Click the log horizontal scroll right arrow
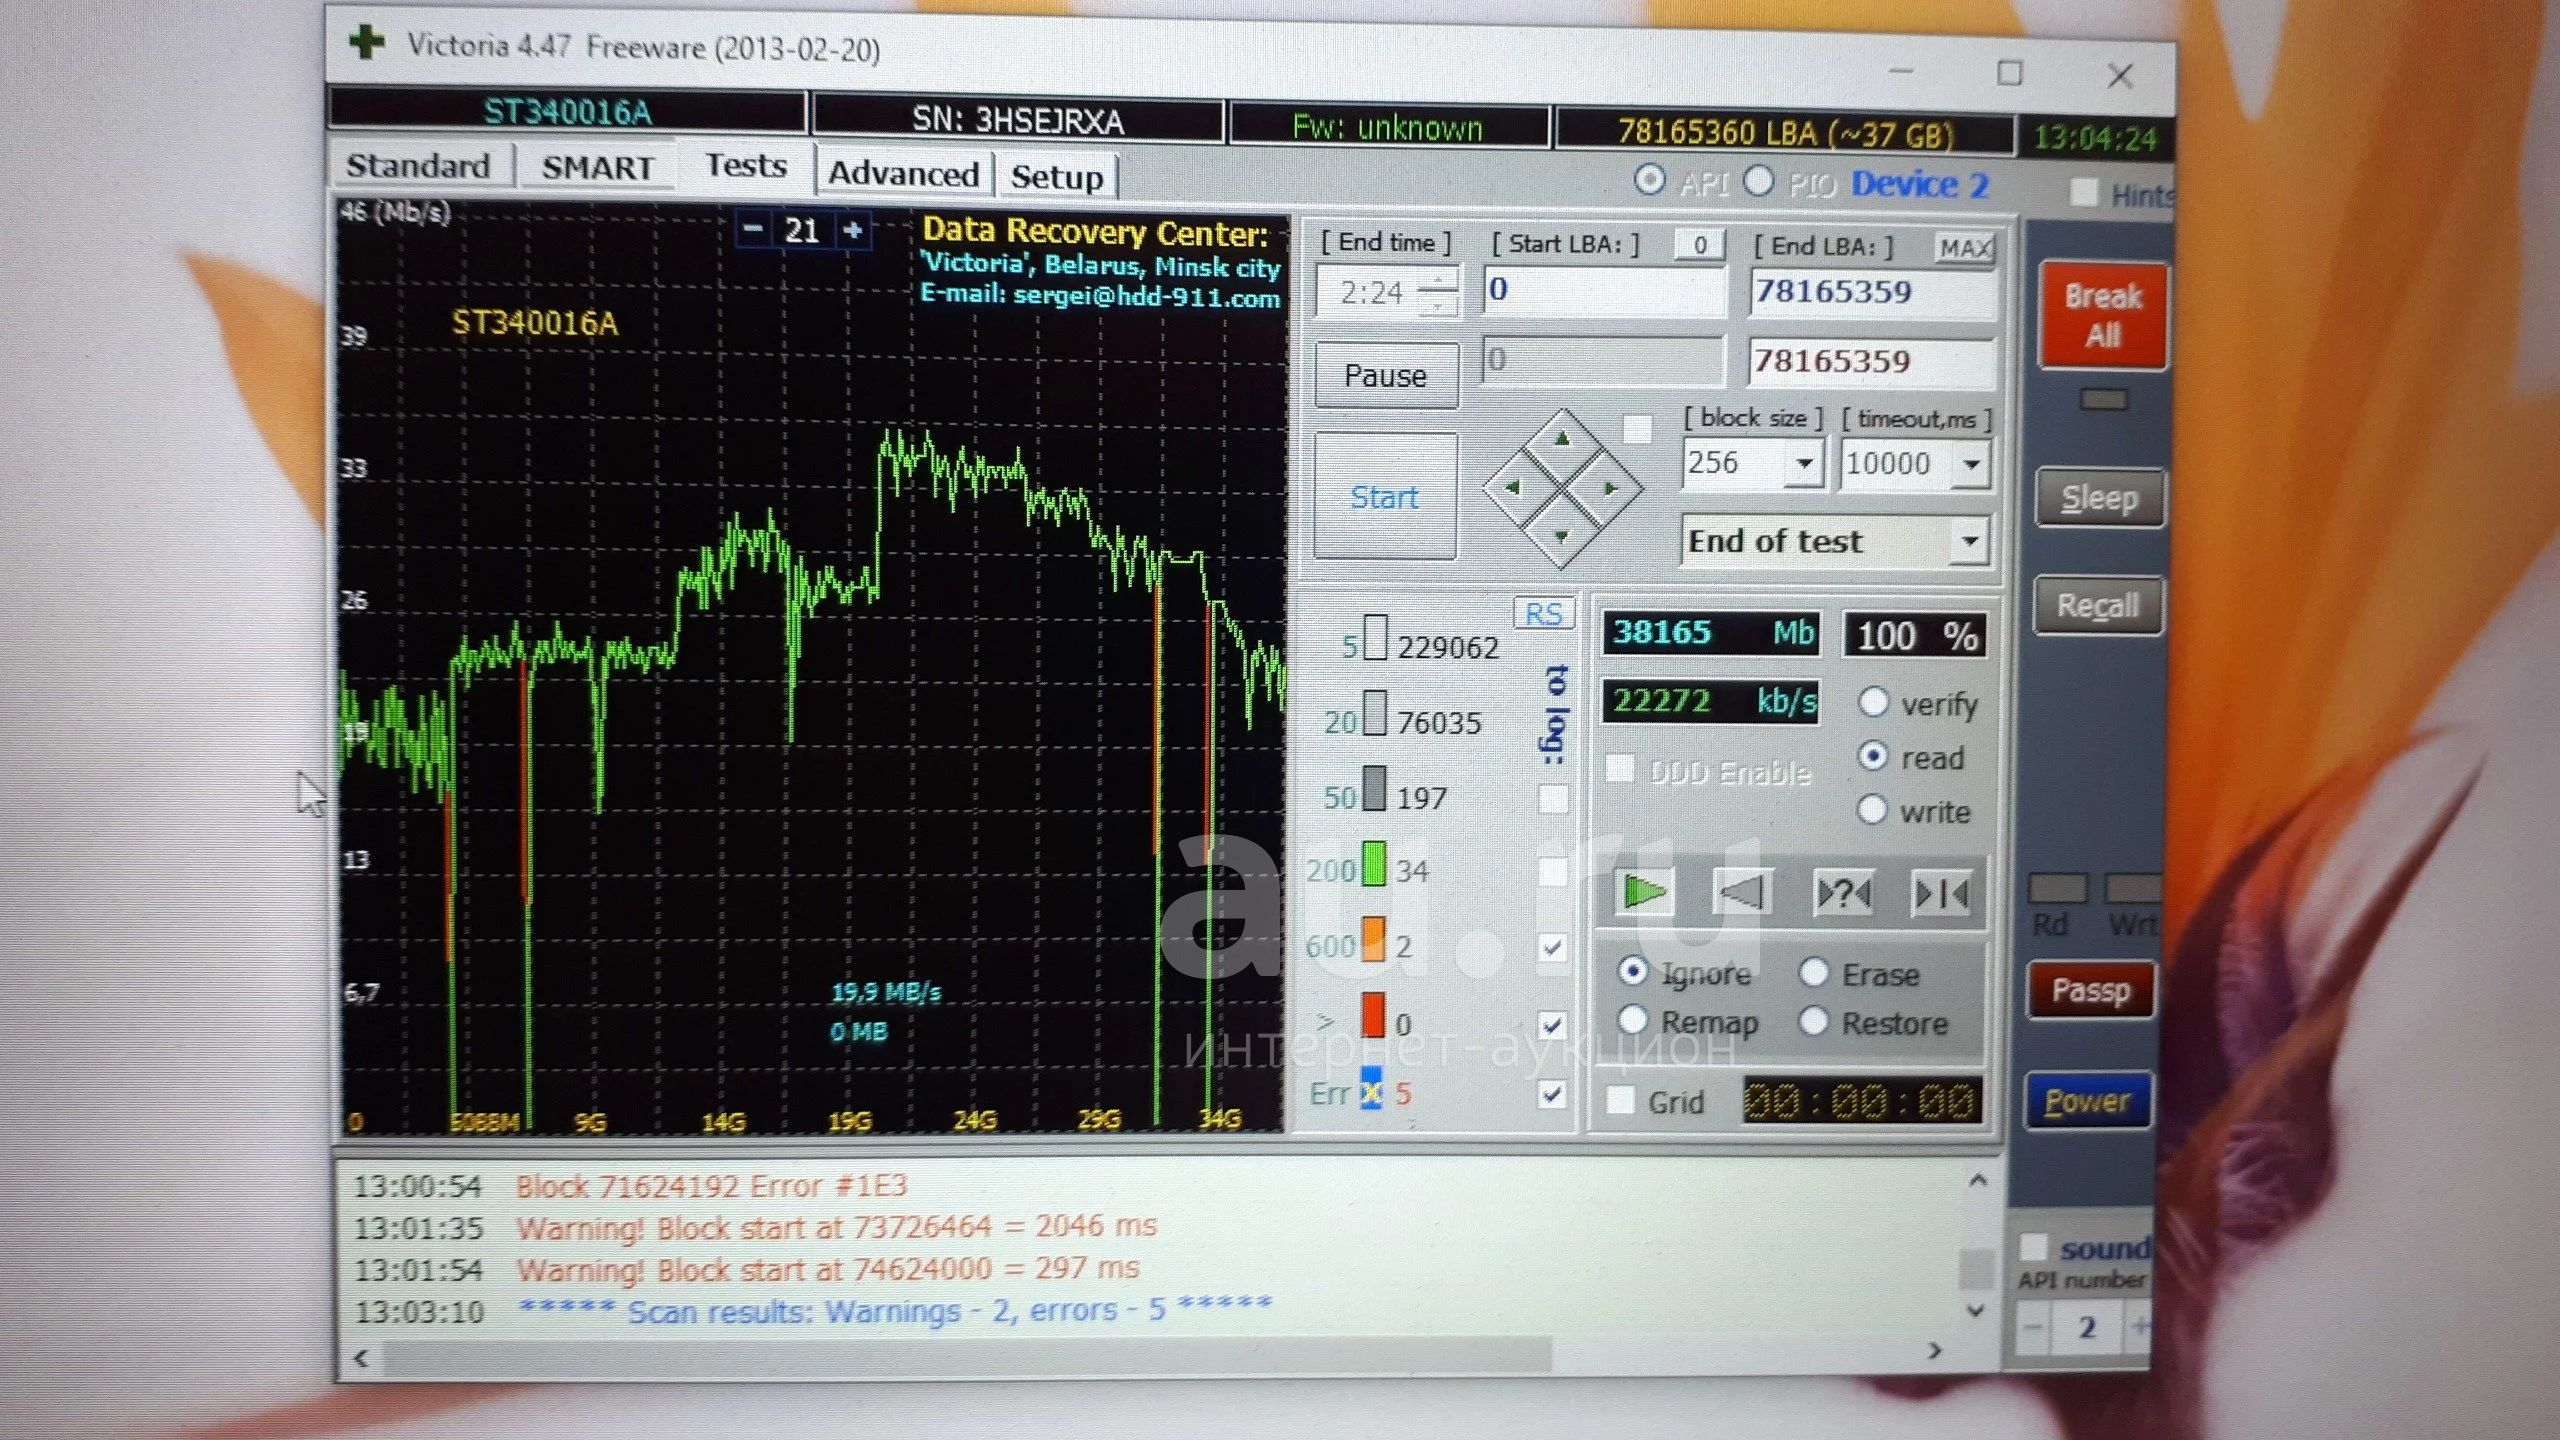The image size is (2560, 1440). click(x=1935, y=1351)
